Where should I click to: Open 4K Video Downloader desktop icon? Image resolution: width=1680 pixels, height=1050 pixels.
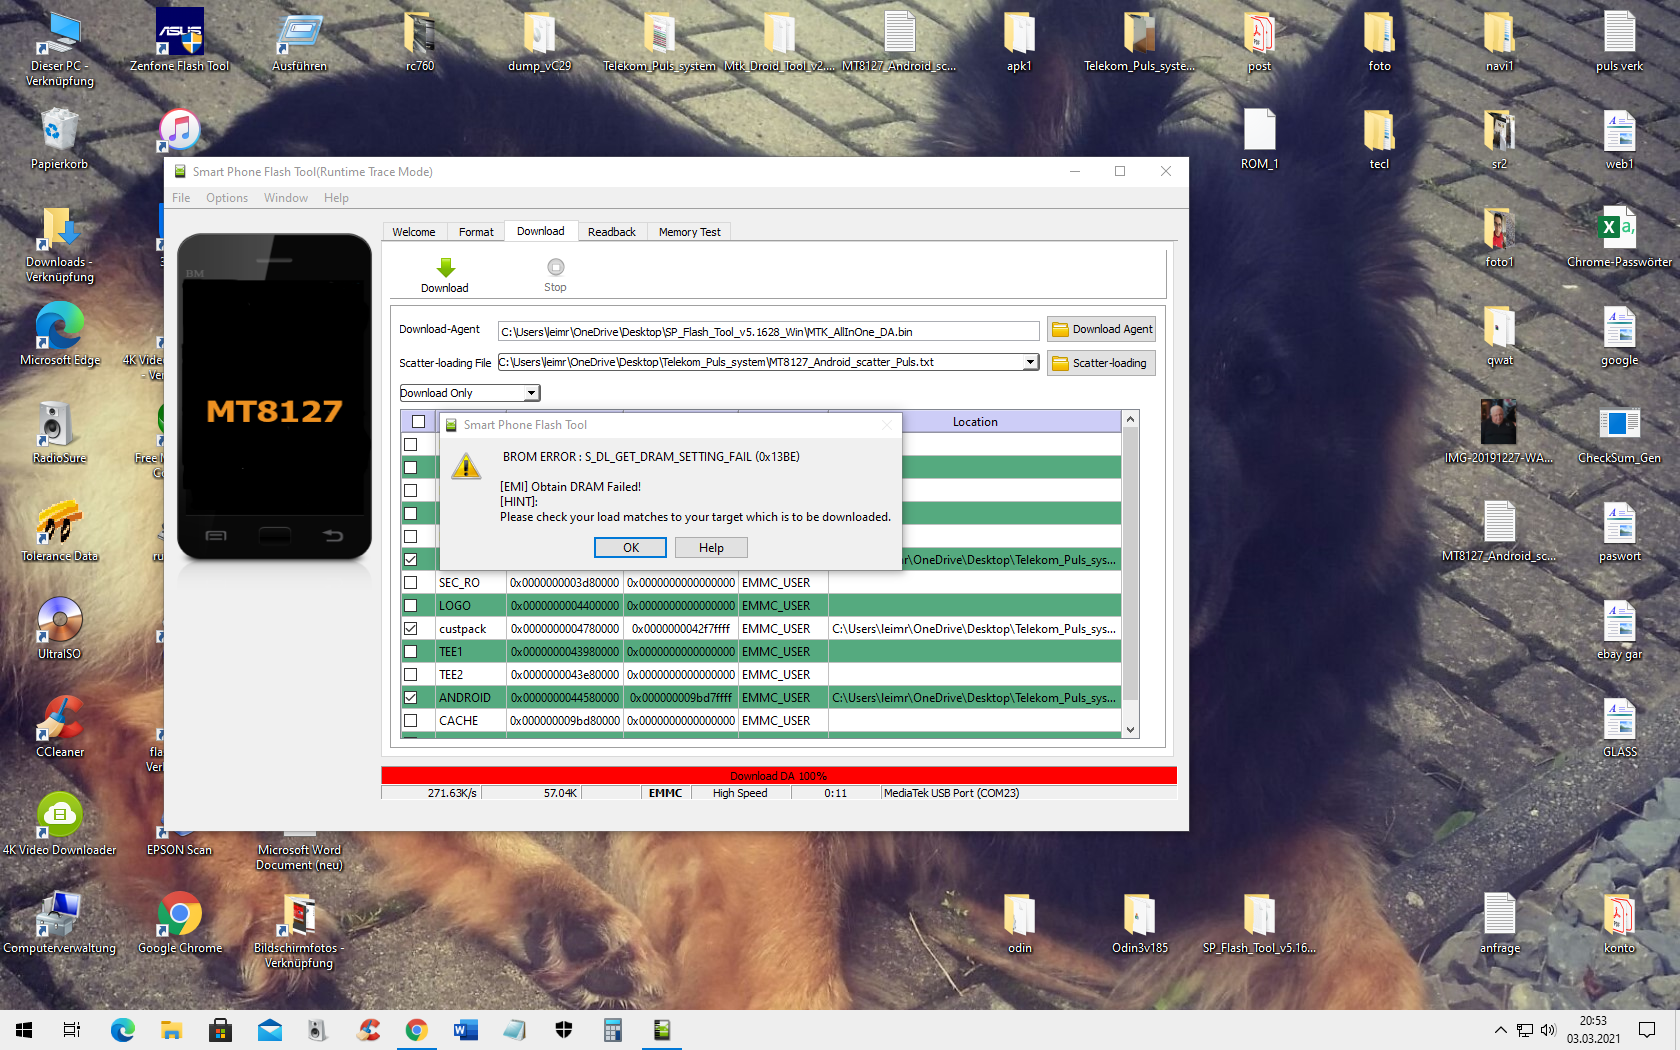(x=60, y=825)
